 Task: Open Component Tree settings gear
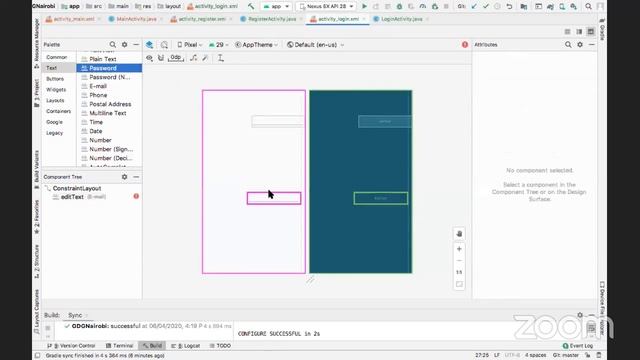coord(124,177)
